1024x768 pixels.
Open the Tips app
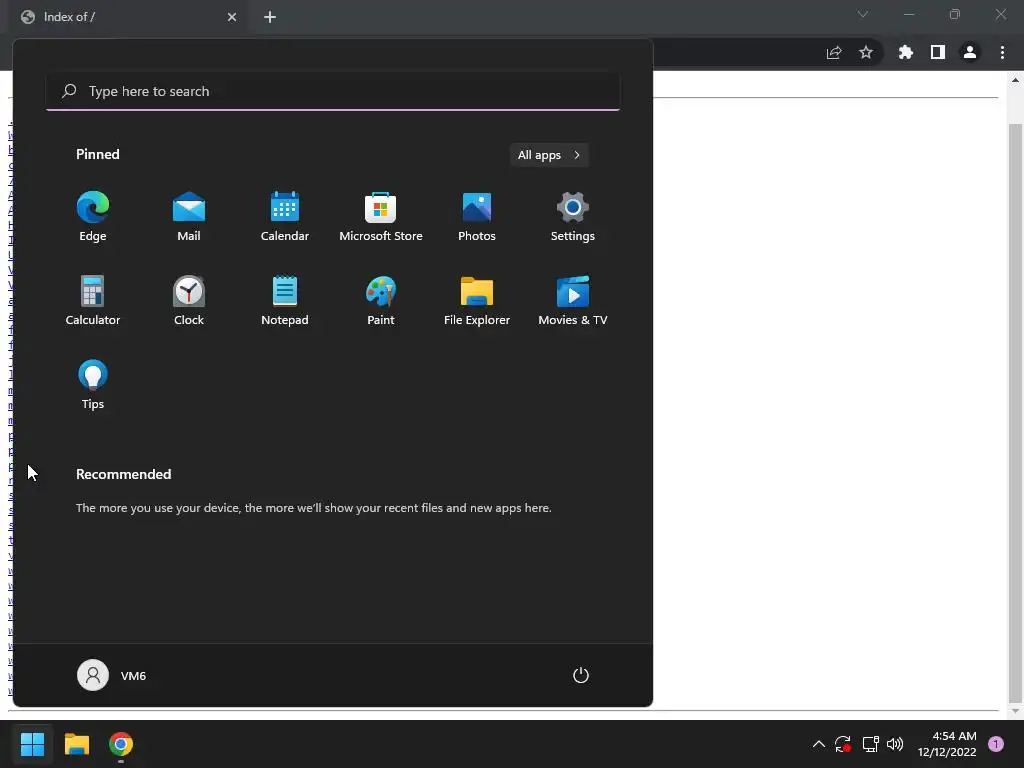[93, 385]
